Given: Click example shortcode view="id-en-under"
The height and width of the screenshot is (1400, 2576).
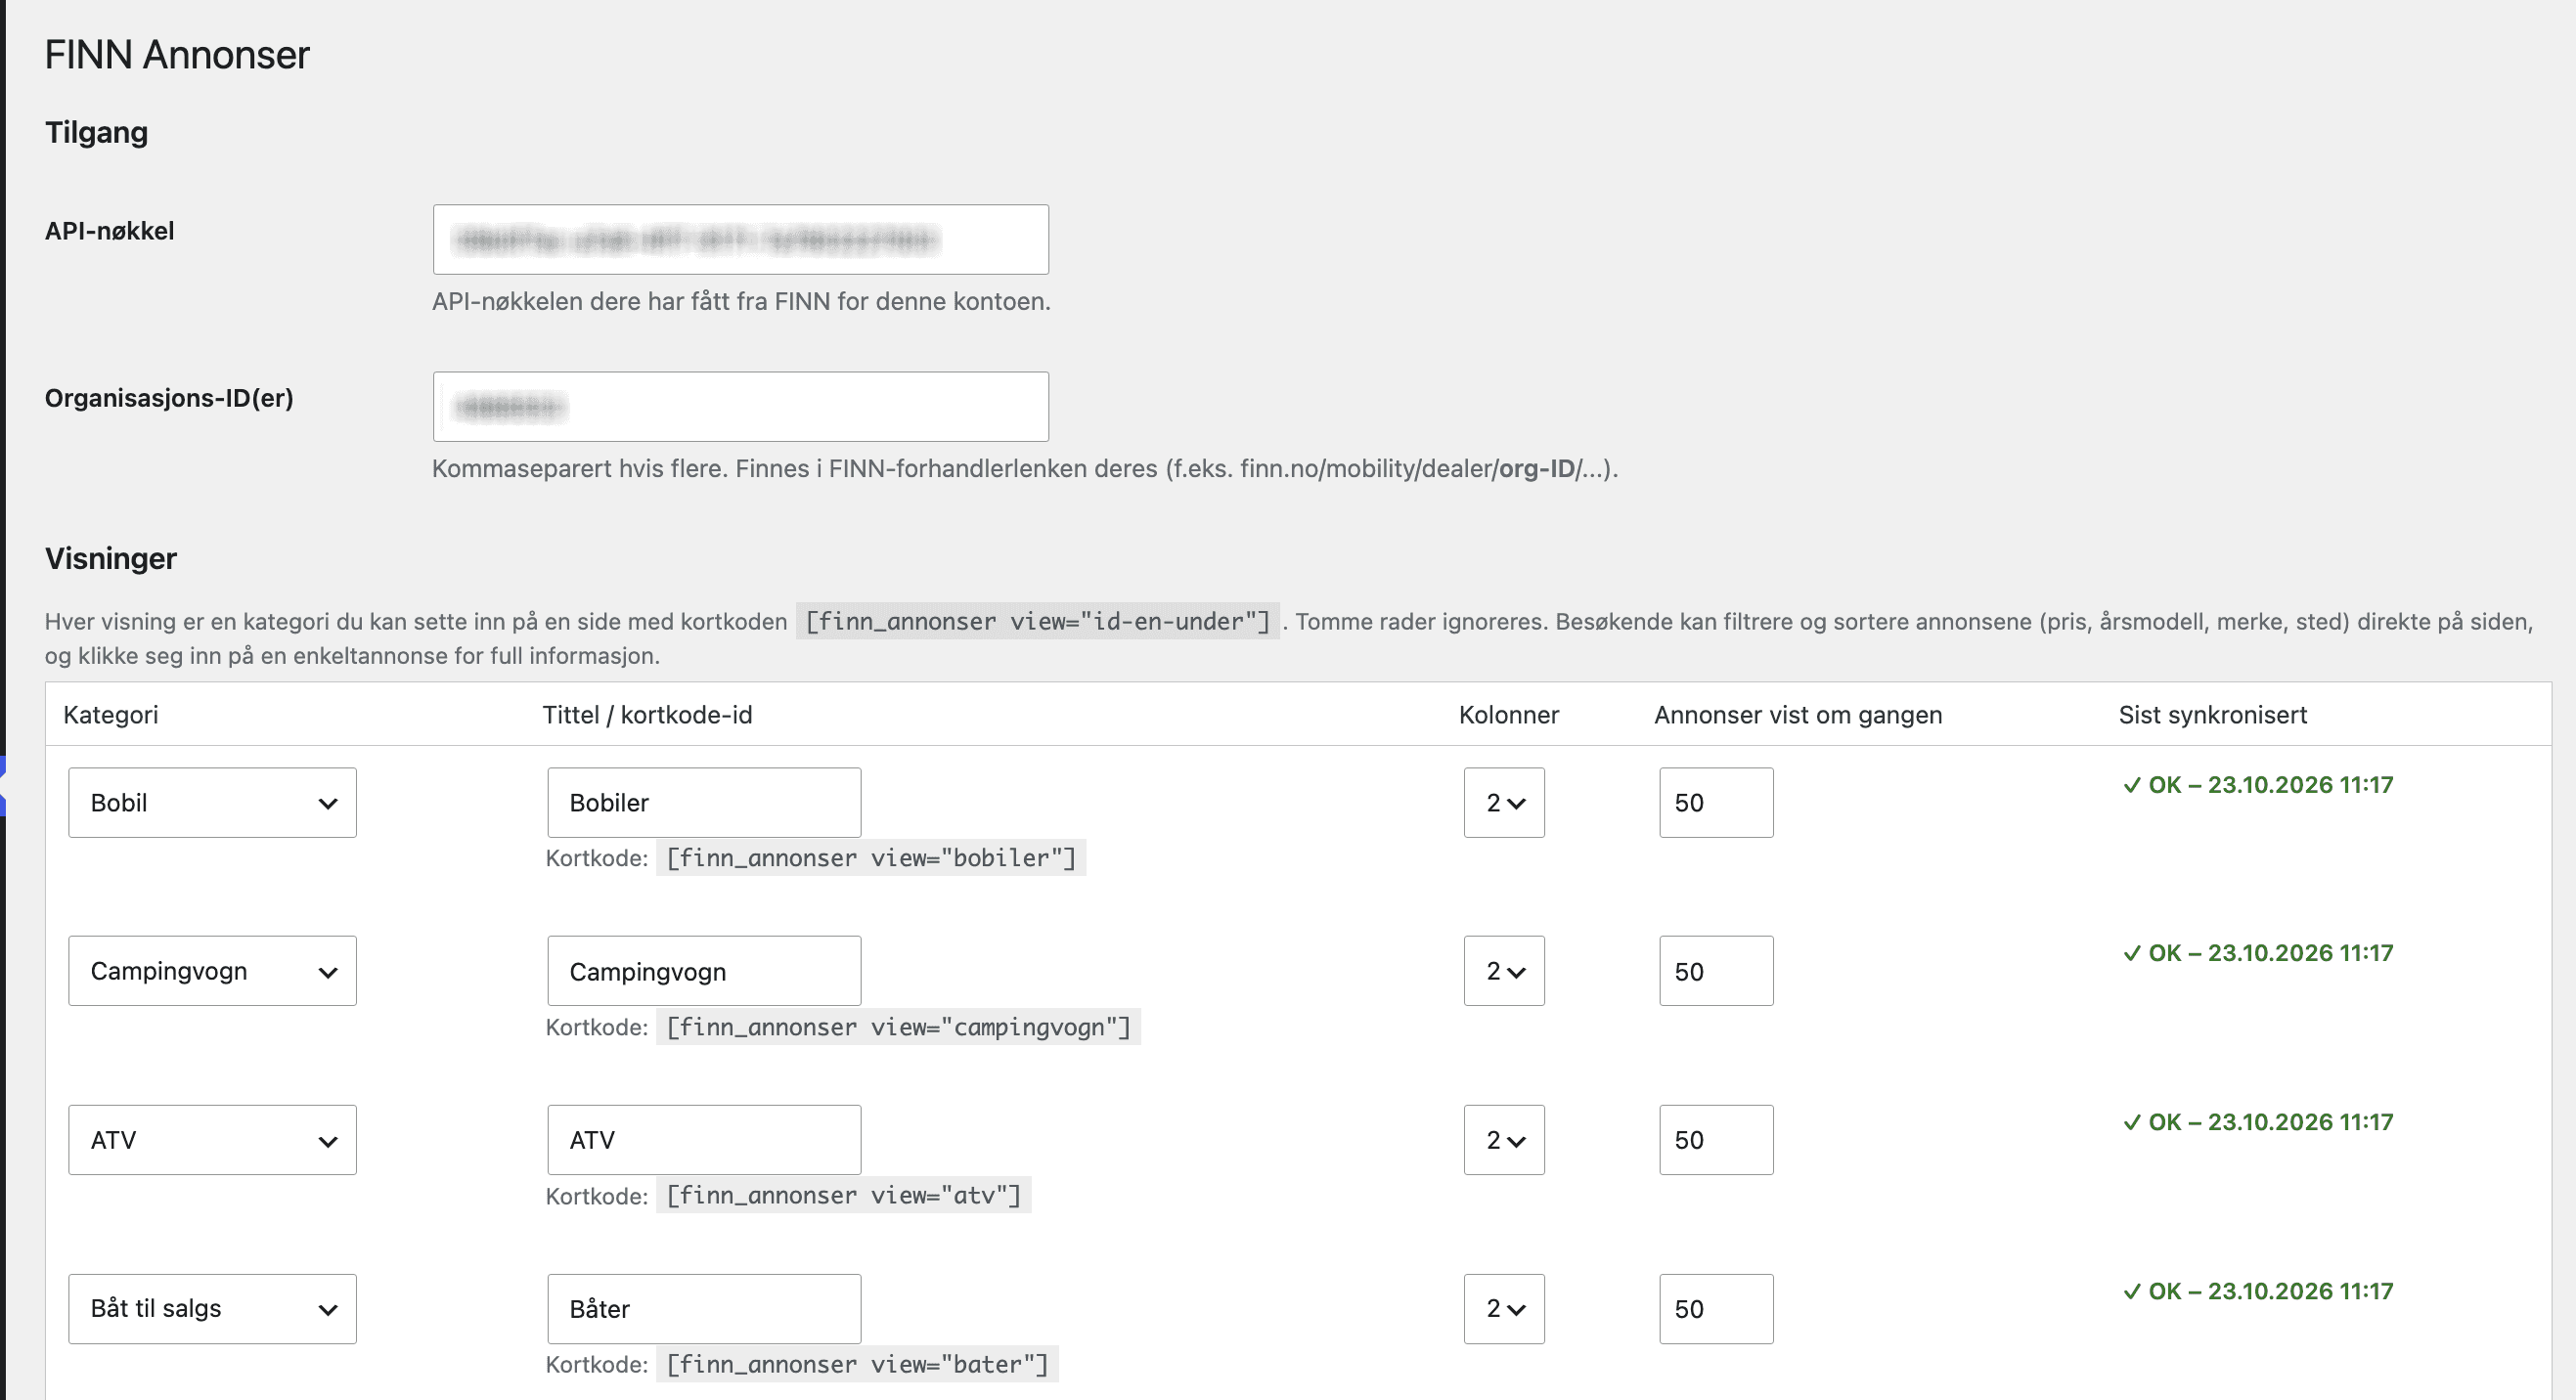Looking at the screenshot, I should click(x=1038, y=621).
